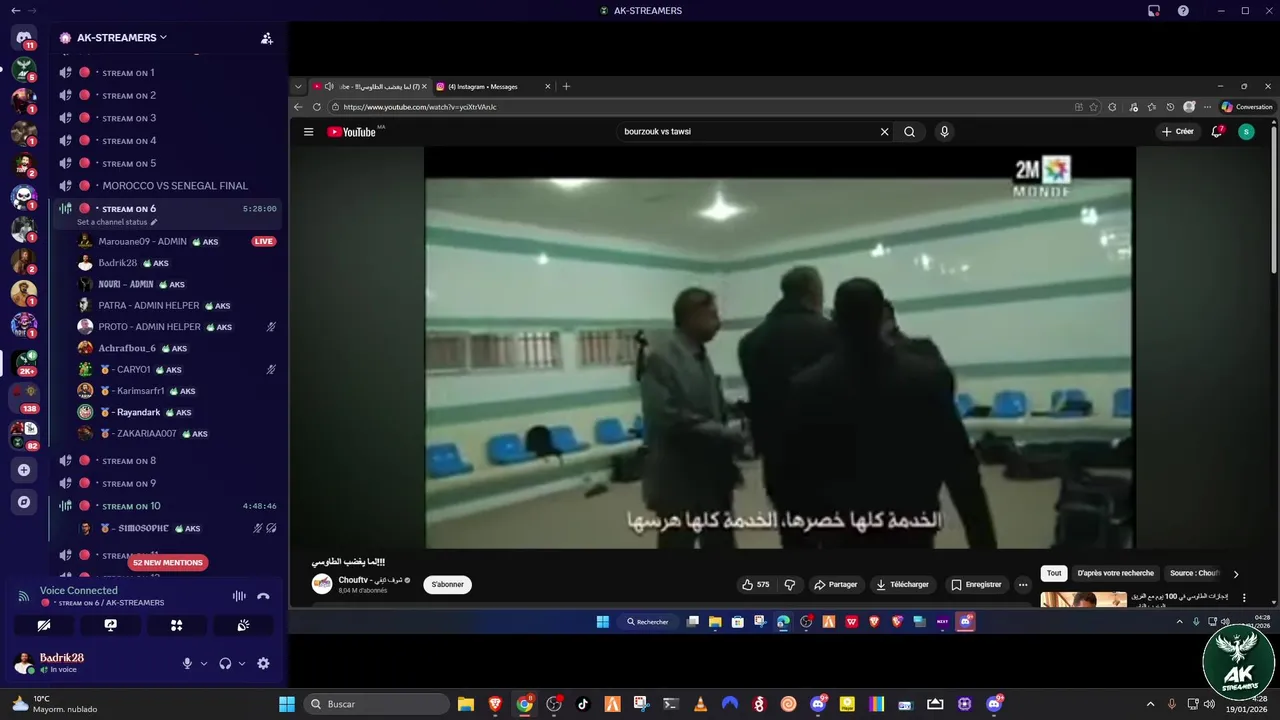Viewport: 1280px width, 720px height.
Task: Dislike the YouTube video
Action: tap(789, 584)
